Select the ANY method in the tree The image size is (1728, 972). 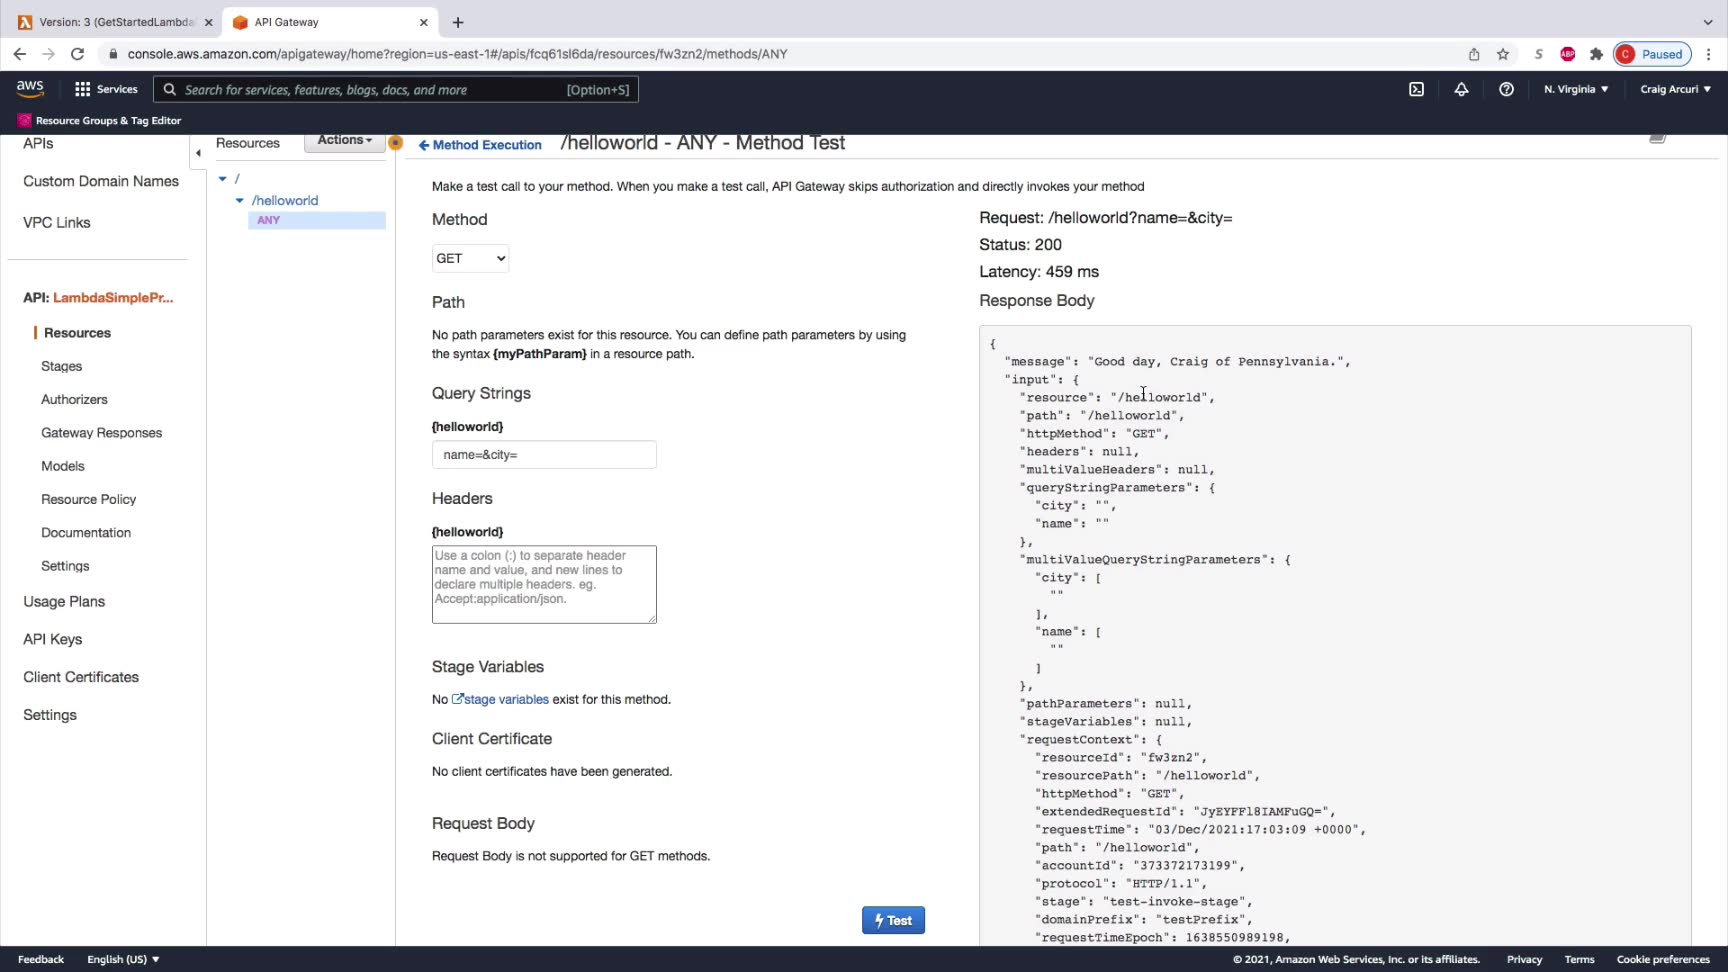pyautogui.click(x=316, y=220)
